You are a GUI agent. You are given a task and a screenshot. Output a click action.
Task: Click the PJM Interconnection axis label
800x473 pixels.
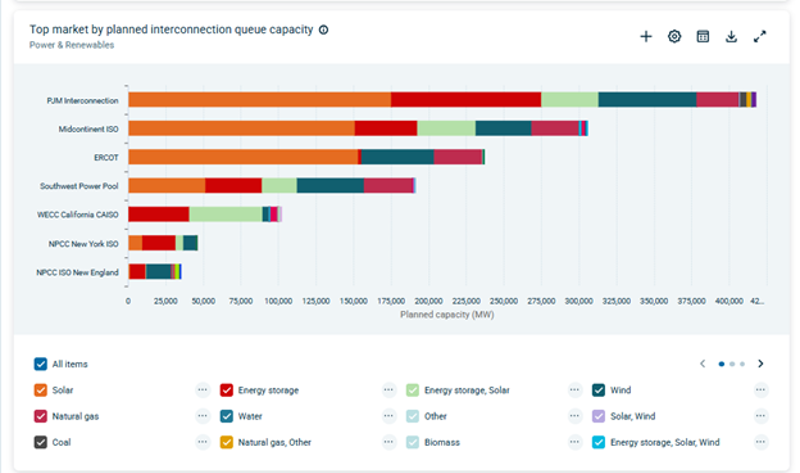(83, 100)
